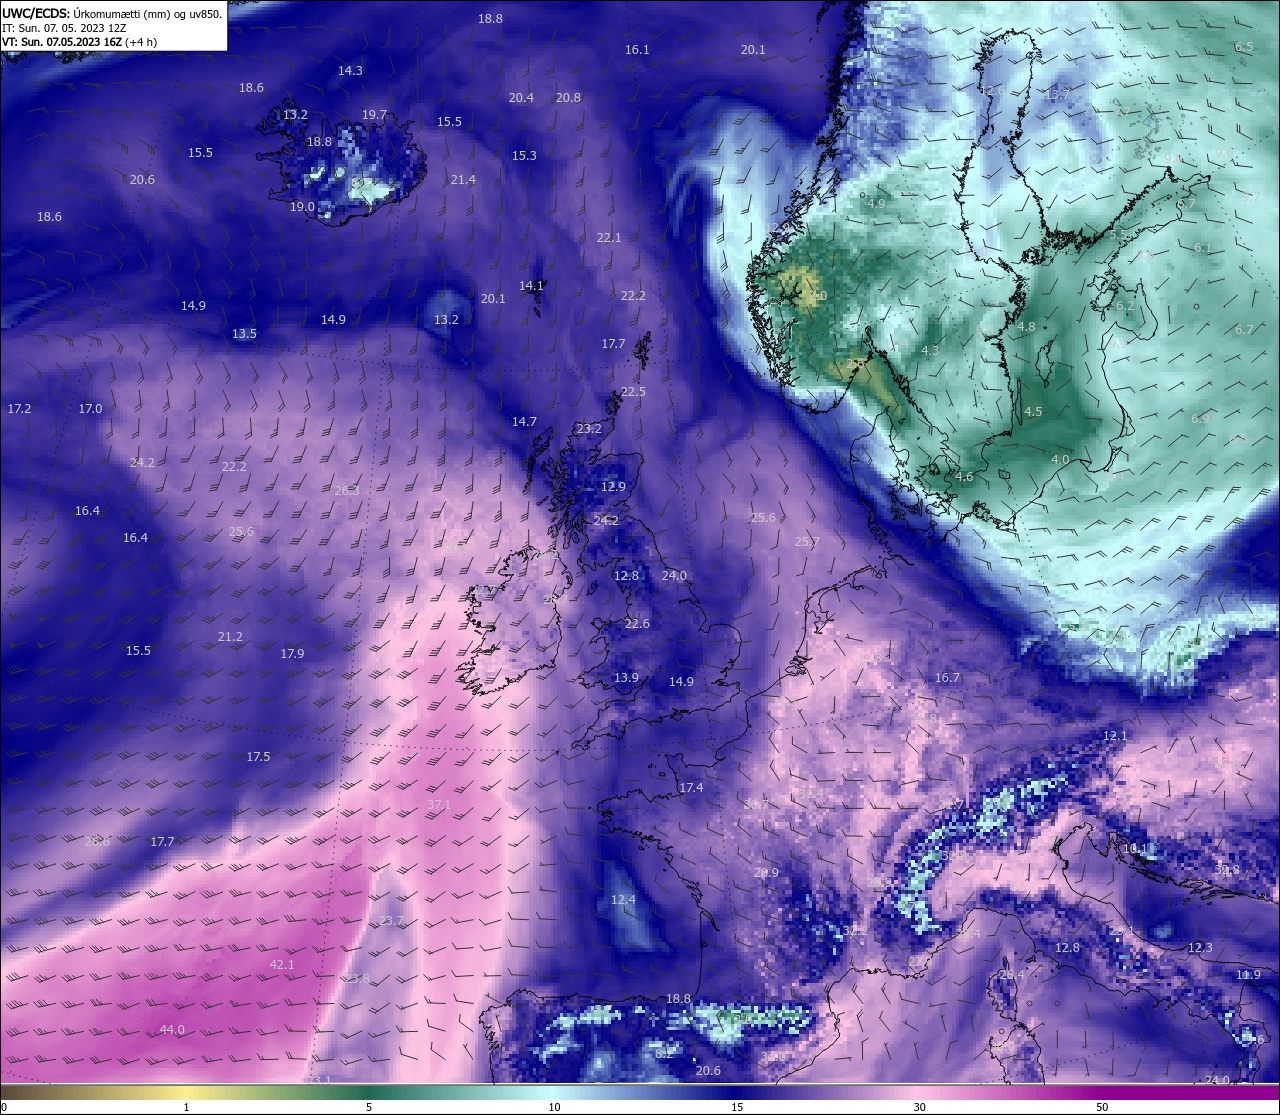Image resolution: width=1280 pixels, height=1115 pixels.
Task: Click the 17.0 value on the map
Action: click(90, 408)
